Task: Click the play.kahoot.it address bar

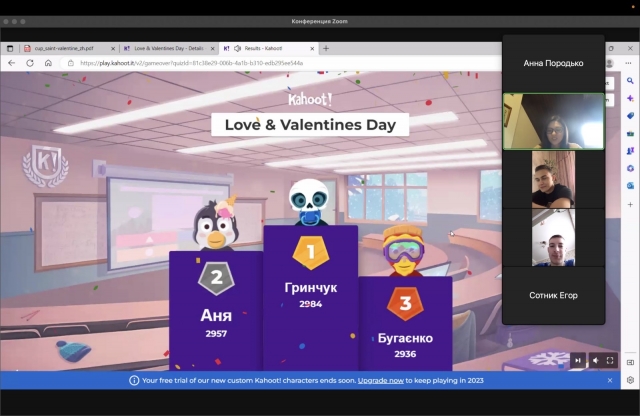Action: (x=282, y=63)
